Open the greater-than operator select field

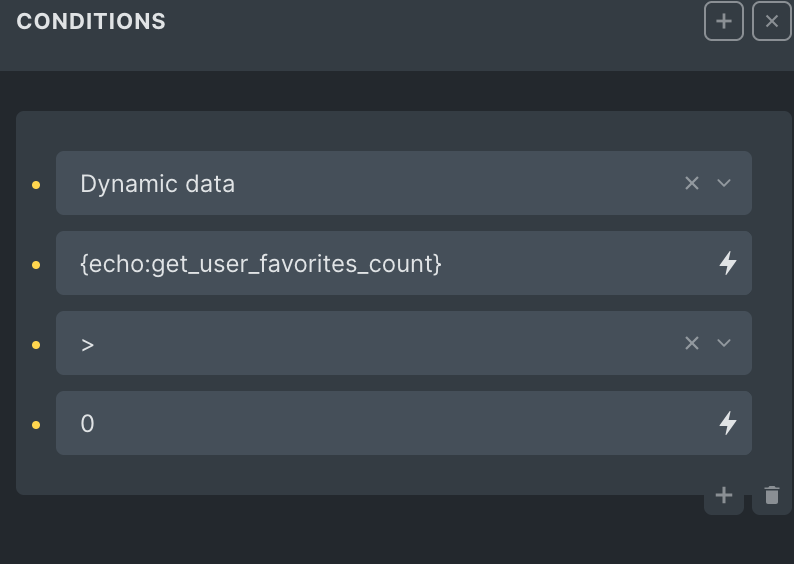tap(404, 343)
